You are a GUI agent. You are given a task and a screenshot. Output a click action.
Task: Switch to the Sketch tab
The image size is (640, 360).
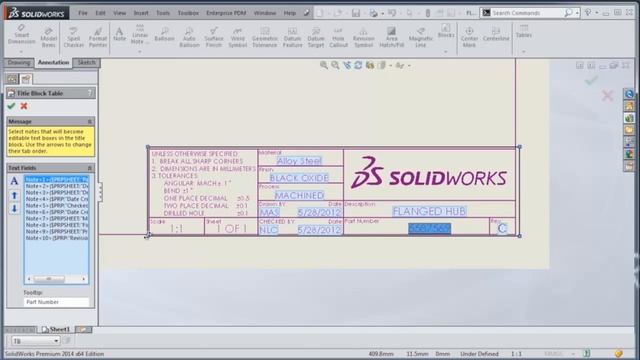pyautogui.click(x=86, y=62)
